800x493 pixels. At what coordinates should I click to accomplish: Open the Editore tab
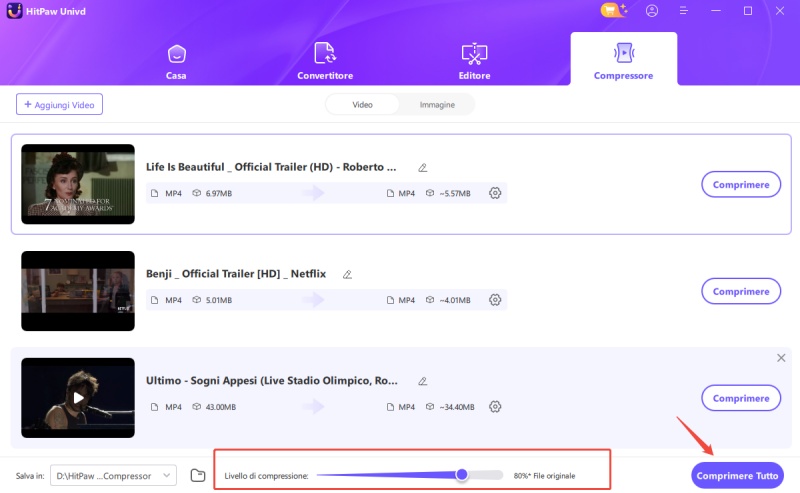pos(474,61)
